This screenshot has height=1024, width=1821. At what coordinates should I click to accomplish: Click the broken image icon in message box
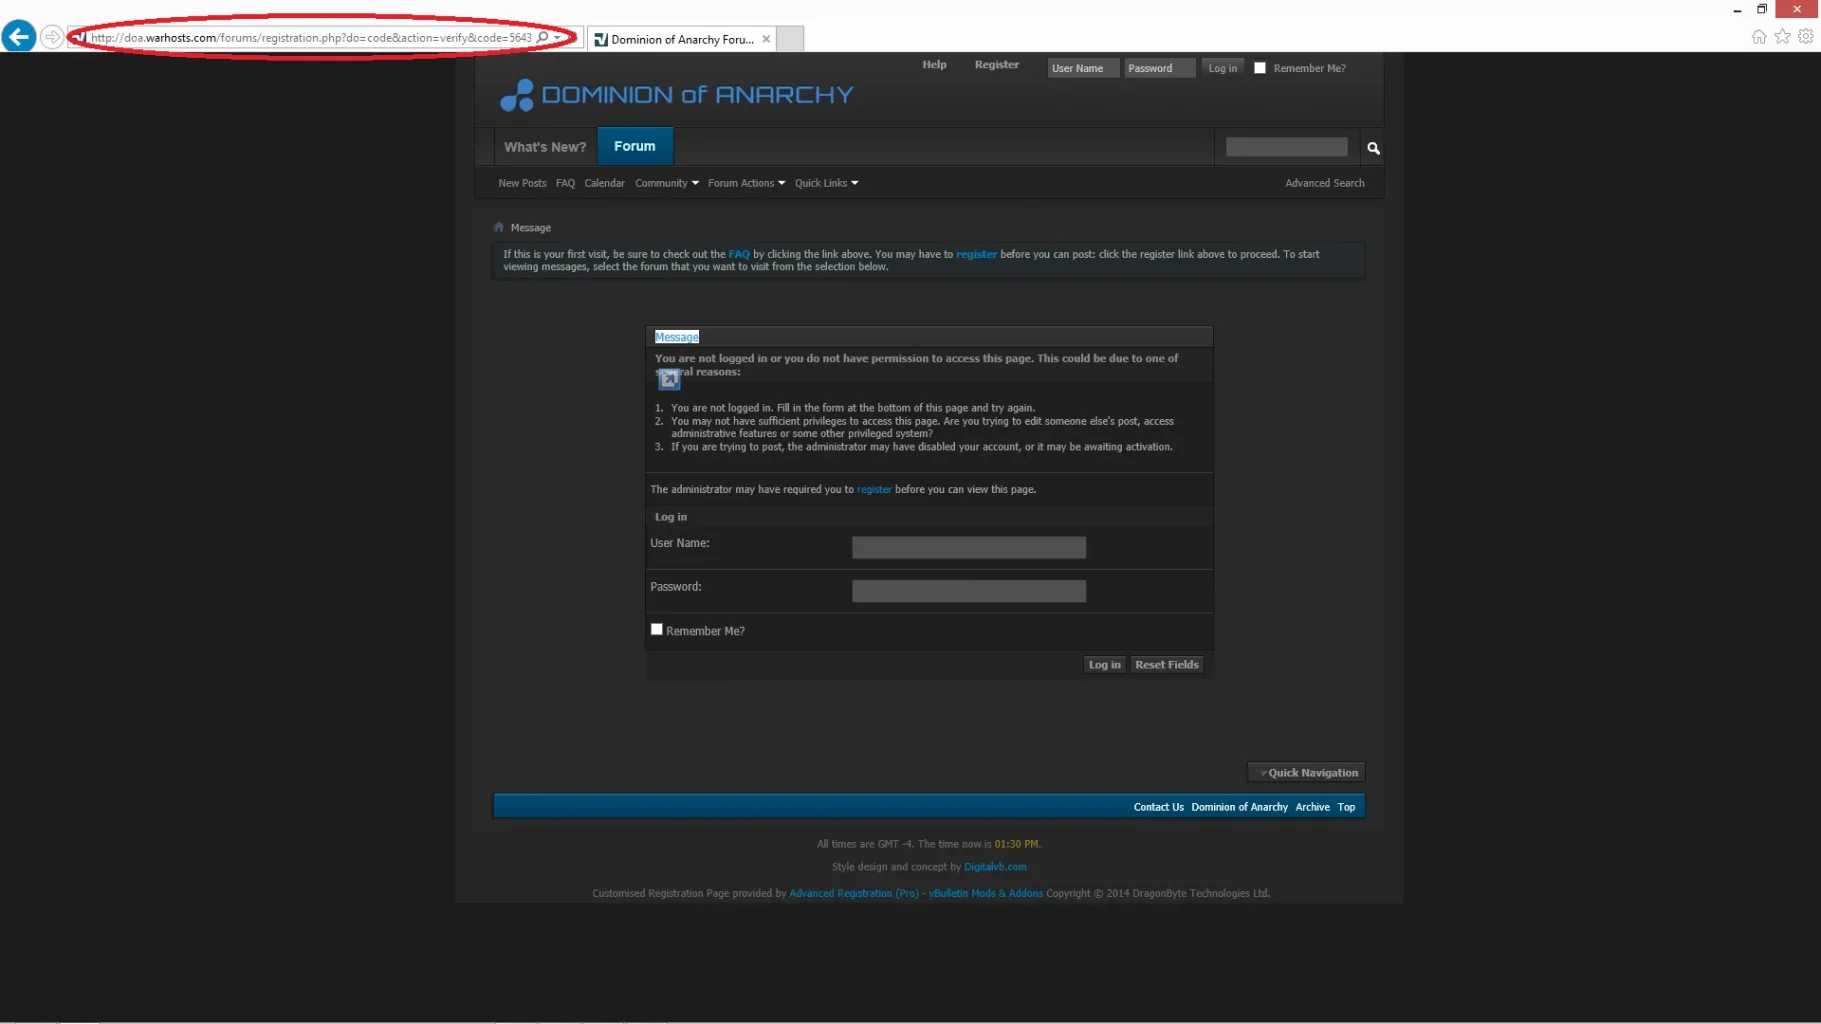point(669,379)
